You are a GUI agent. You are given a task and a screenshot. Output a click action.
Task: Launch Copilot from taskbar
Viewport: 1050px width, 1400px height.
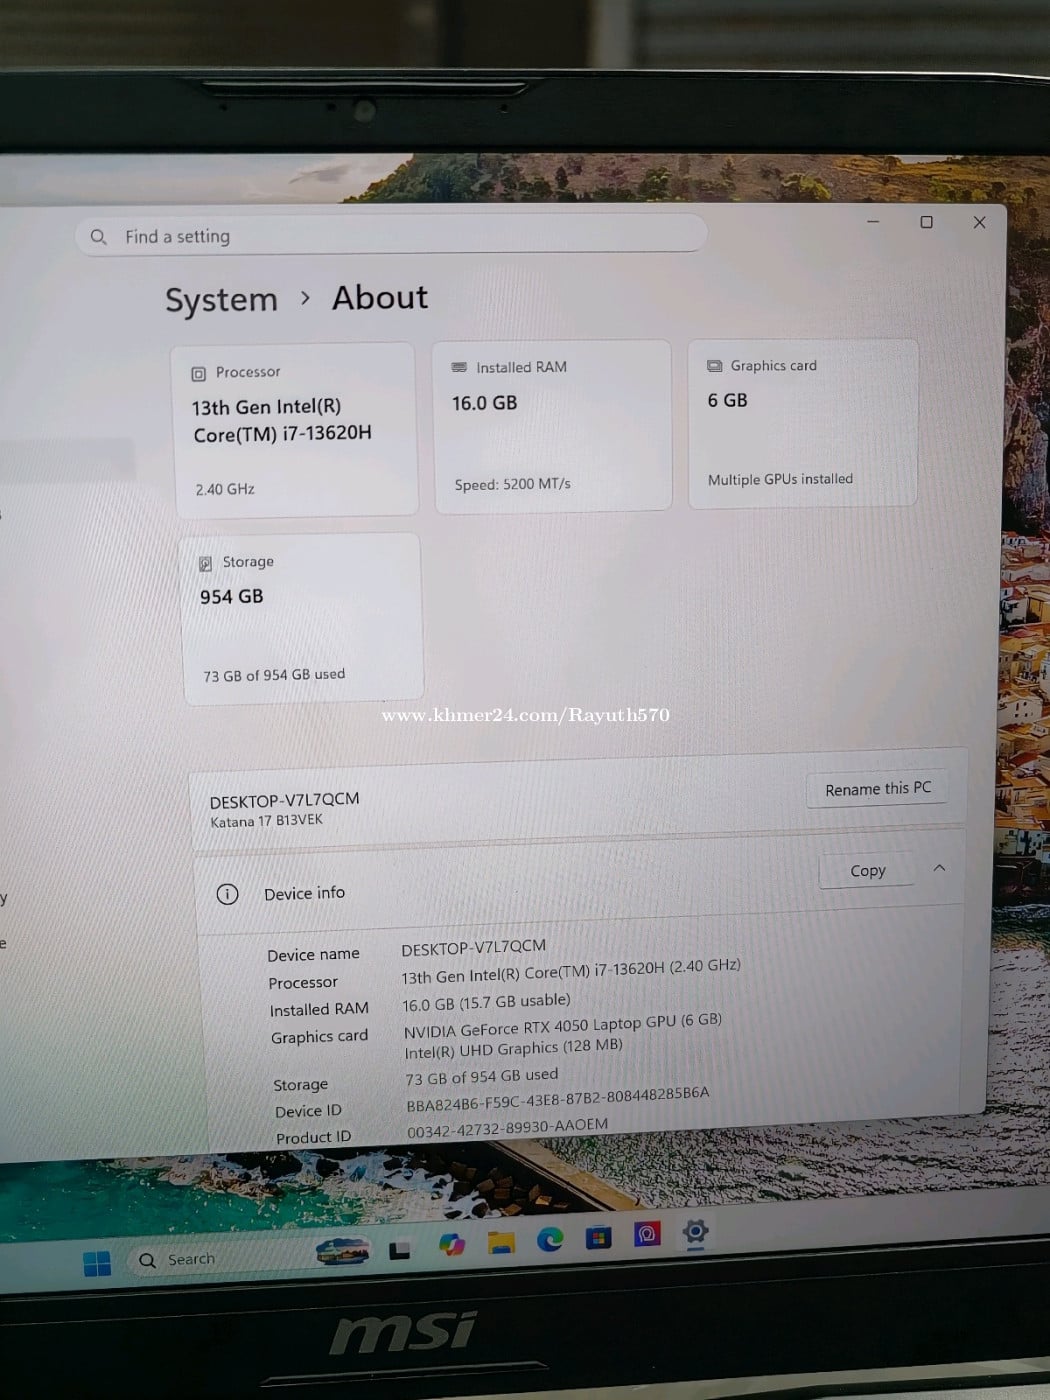[x=451, y=1245]
